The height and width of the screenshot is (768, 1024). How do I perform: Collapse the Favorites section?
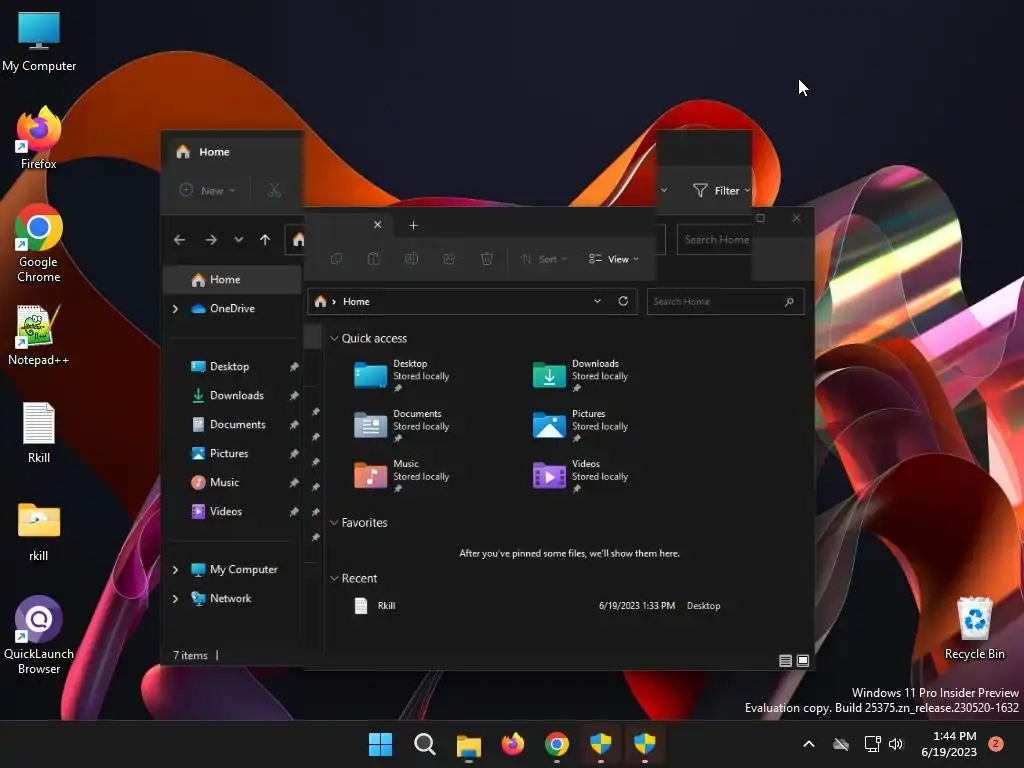point(334,522)
